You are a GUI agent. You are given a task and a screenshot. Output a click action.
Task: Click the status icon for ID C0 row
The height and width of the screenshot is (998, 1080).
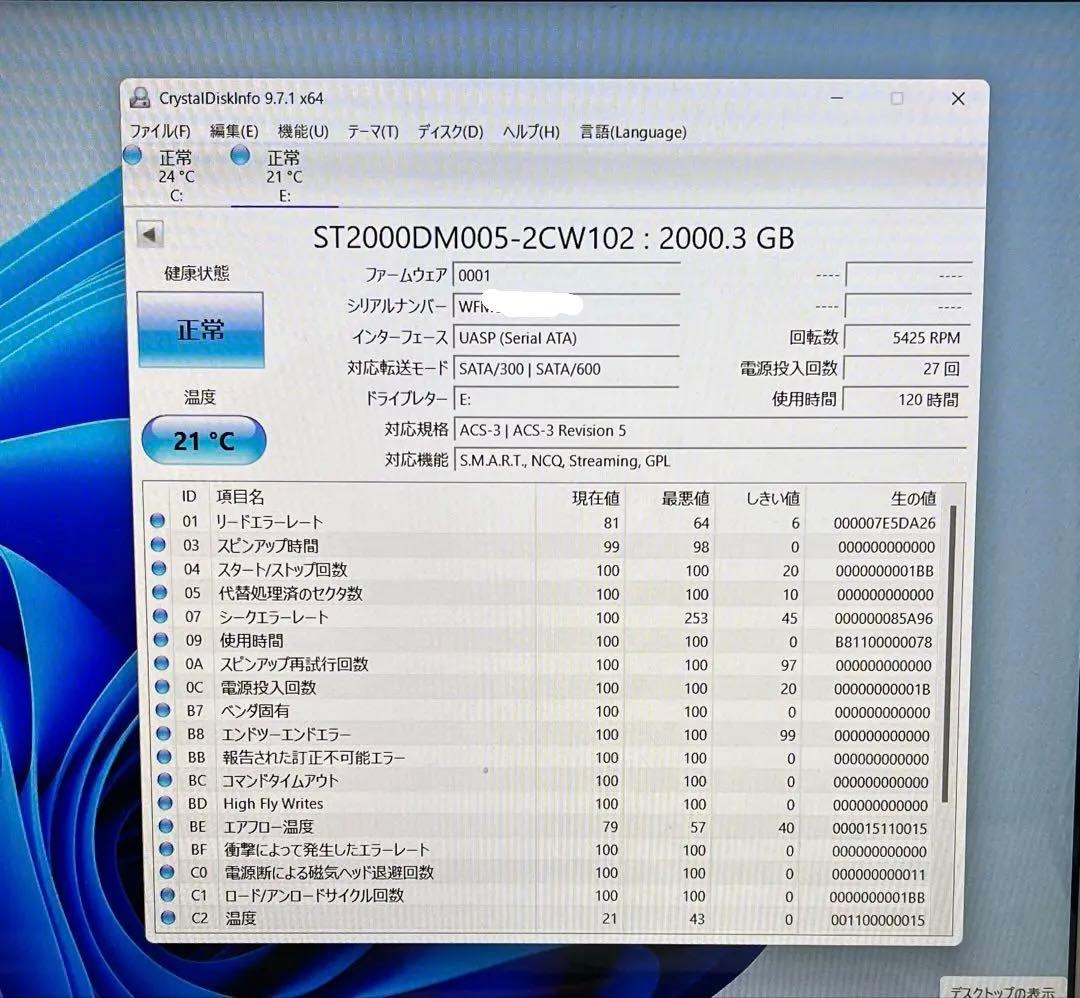[x=167, y=871]
